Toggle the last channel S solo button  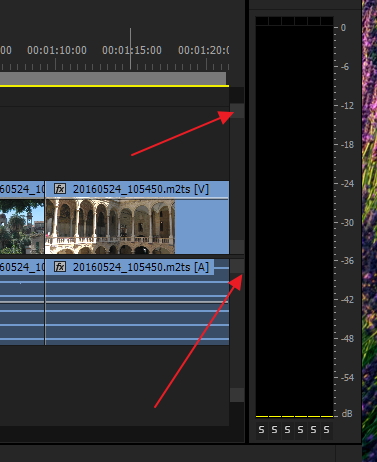[326, 430]
